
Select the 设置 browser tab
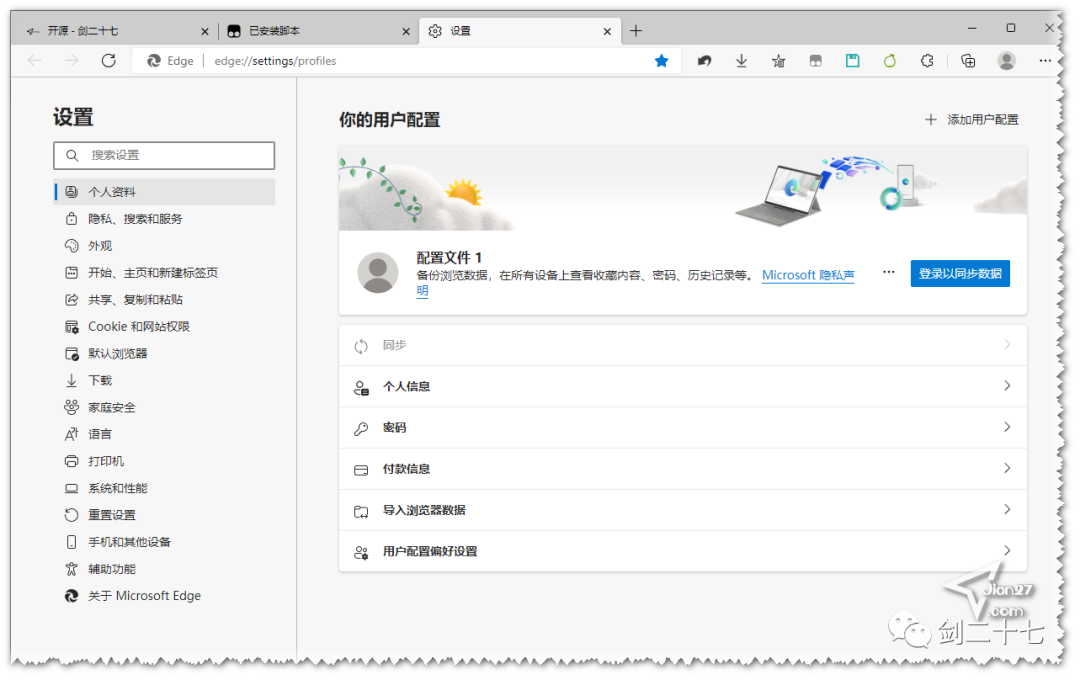point(519,31)
